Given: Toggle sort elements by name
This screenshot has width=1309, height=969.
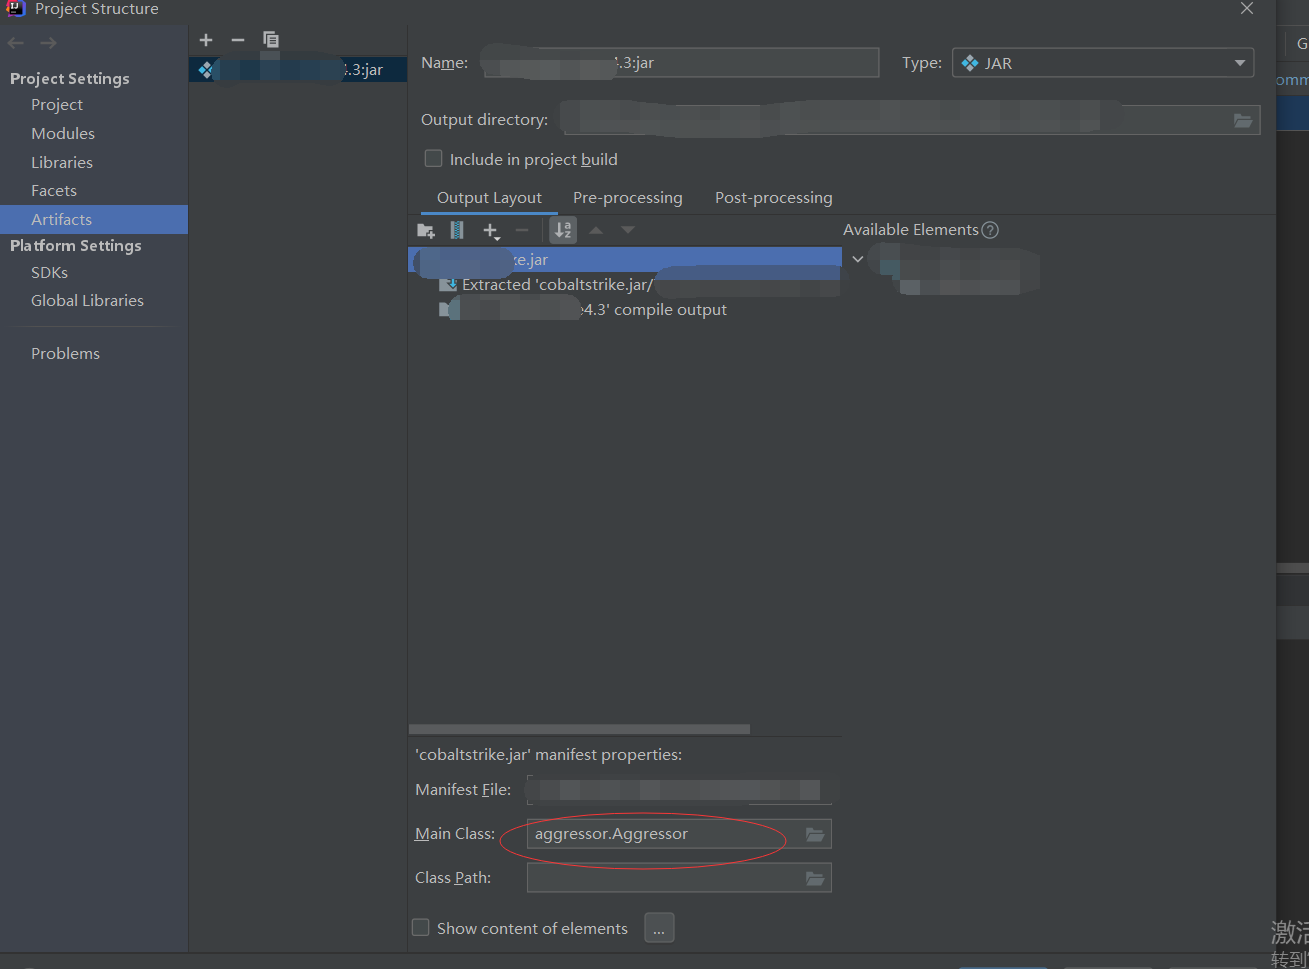Looking at the screenshot, I should coord(564,231).
